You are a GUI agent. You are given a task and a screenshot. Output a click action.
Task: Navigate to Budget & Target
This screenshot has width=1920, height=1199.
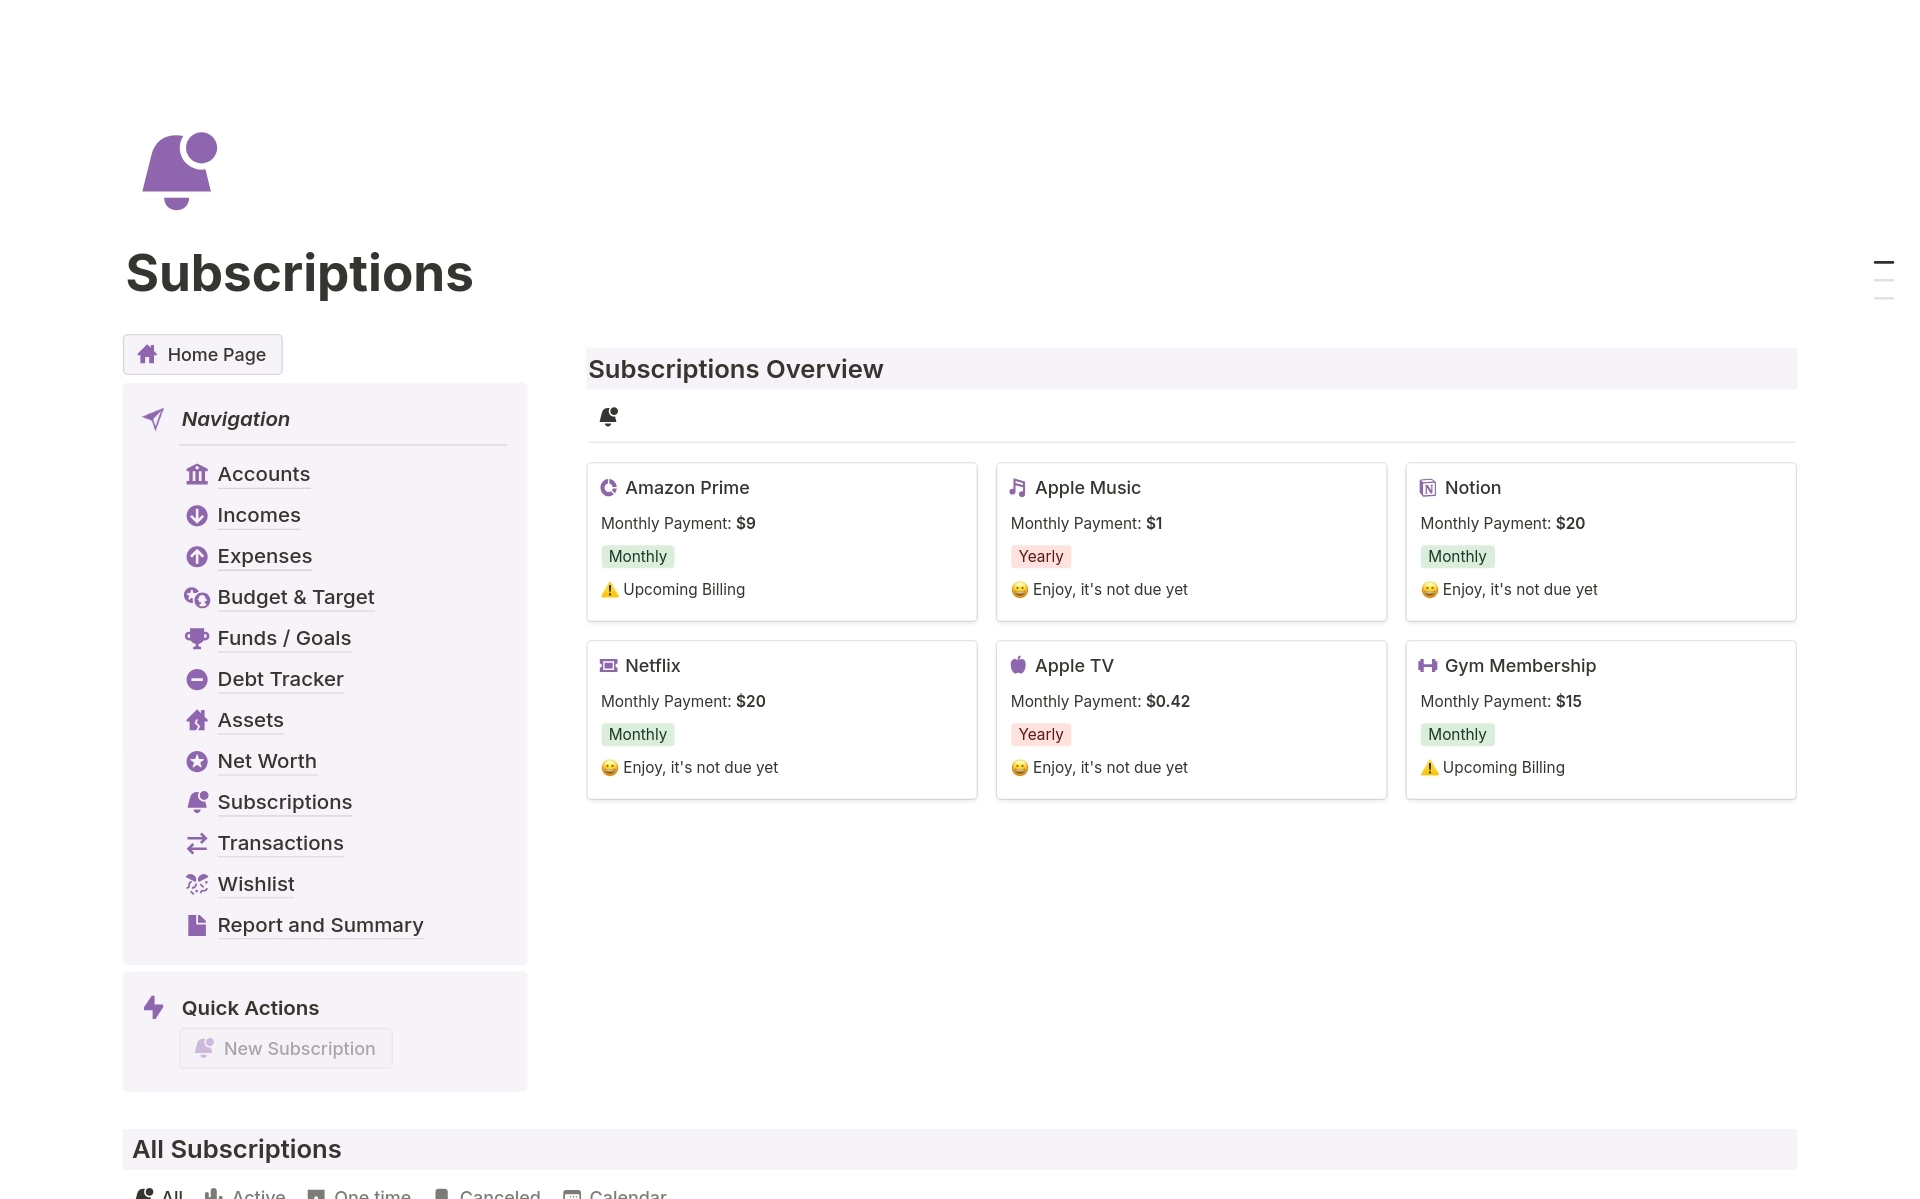[296, 597]
